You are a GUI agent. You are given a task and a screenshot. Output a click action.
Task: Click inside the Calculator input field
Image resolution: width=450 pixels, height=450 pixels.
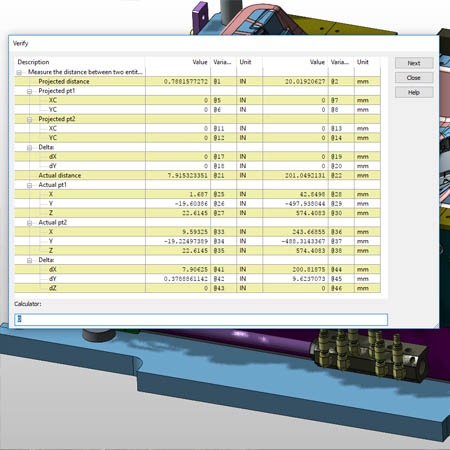click(x=201, y=319)
